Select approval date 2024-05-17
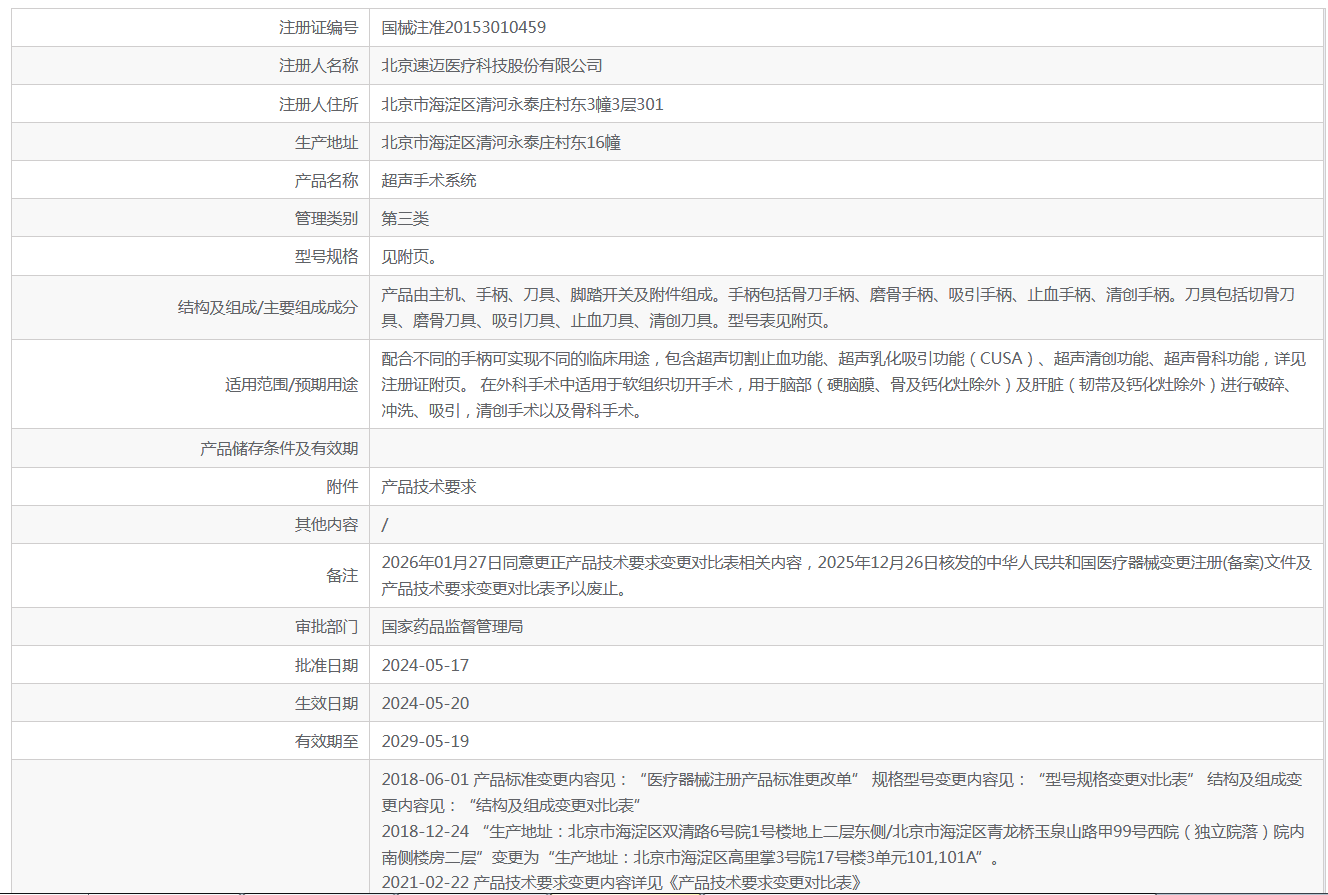This screenshot has width=1328, height=895. (x=425, y=664)
